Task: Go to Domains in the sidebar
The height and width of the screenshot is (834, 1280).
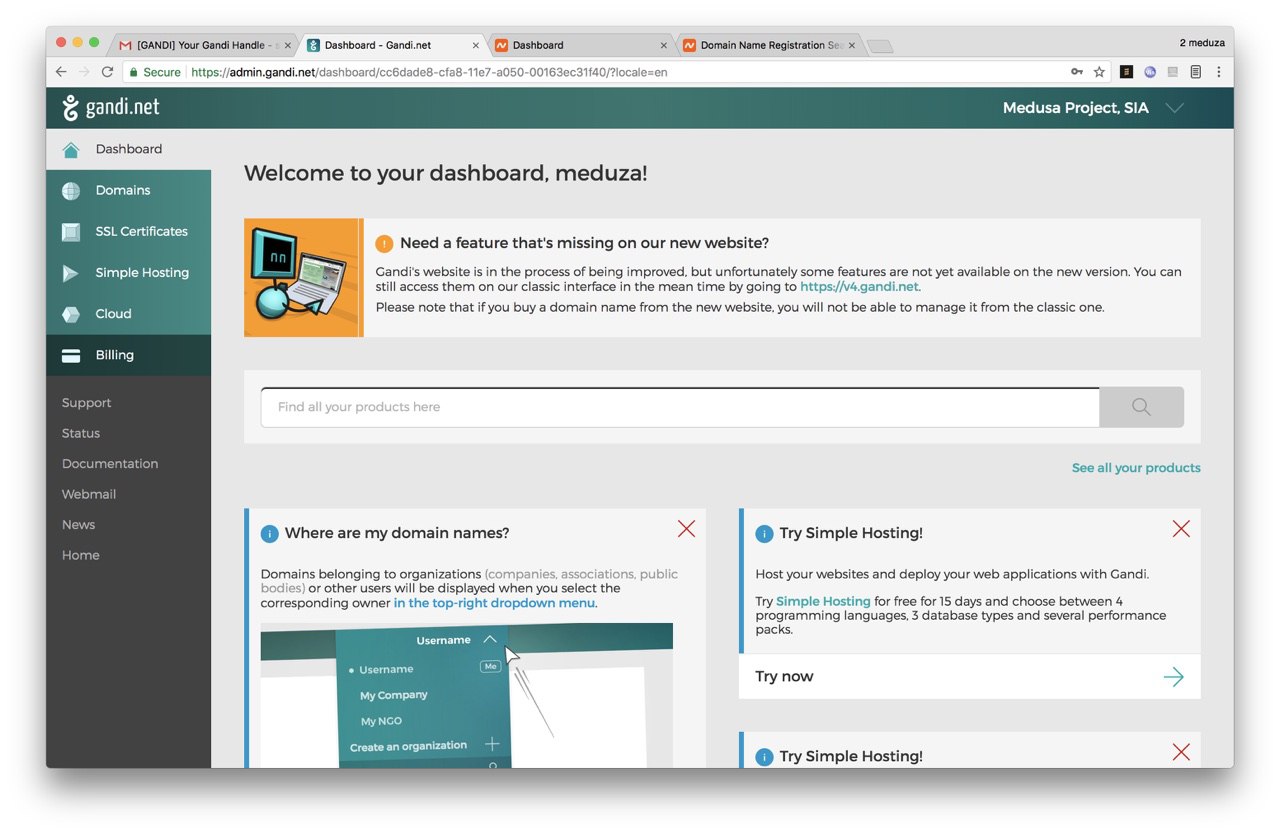Action: [x=128, y=190]
